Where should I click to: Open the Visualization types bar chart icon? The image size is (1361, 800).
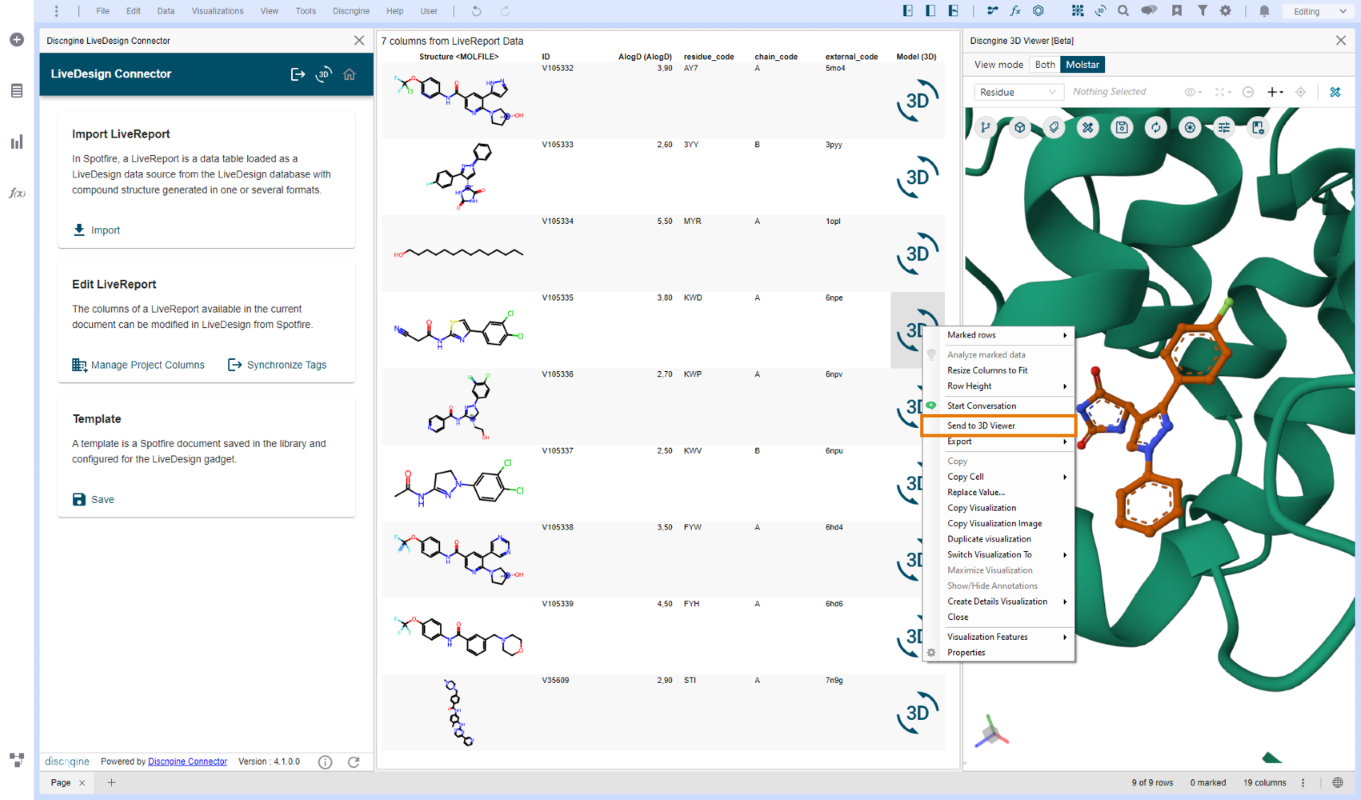tap(17, 142)
